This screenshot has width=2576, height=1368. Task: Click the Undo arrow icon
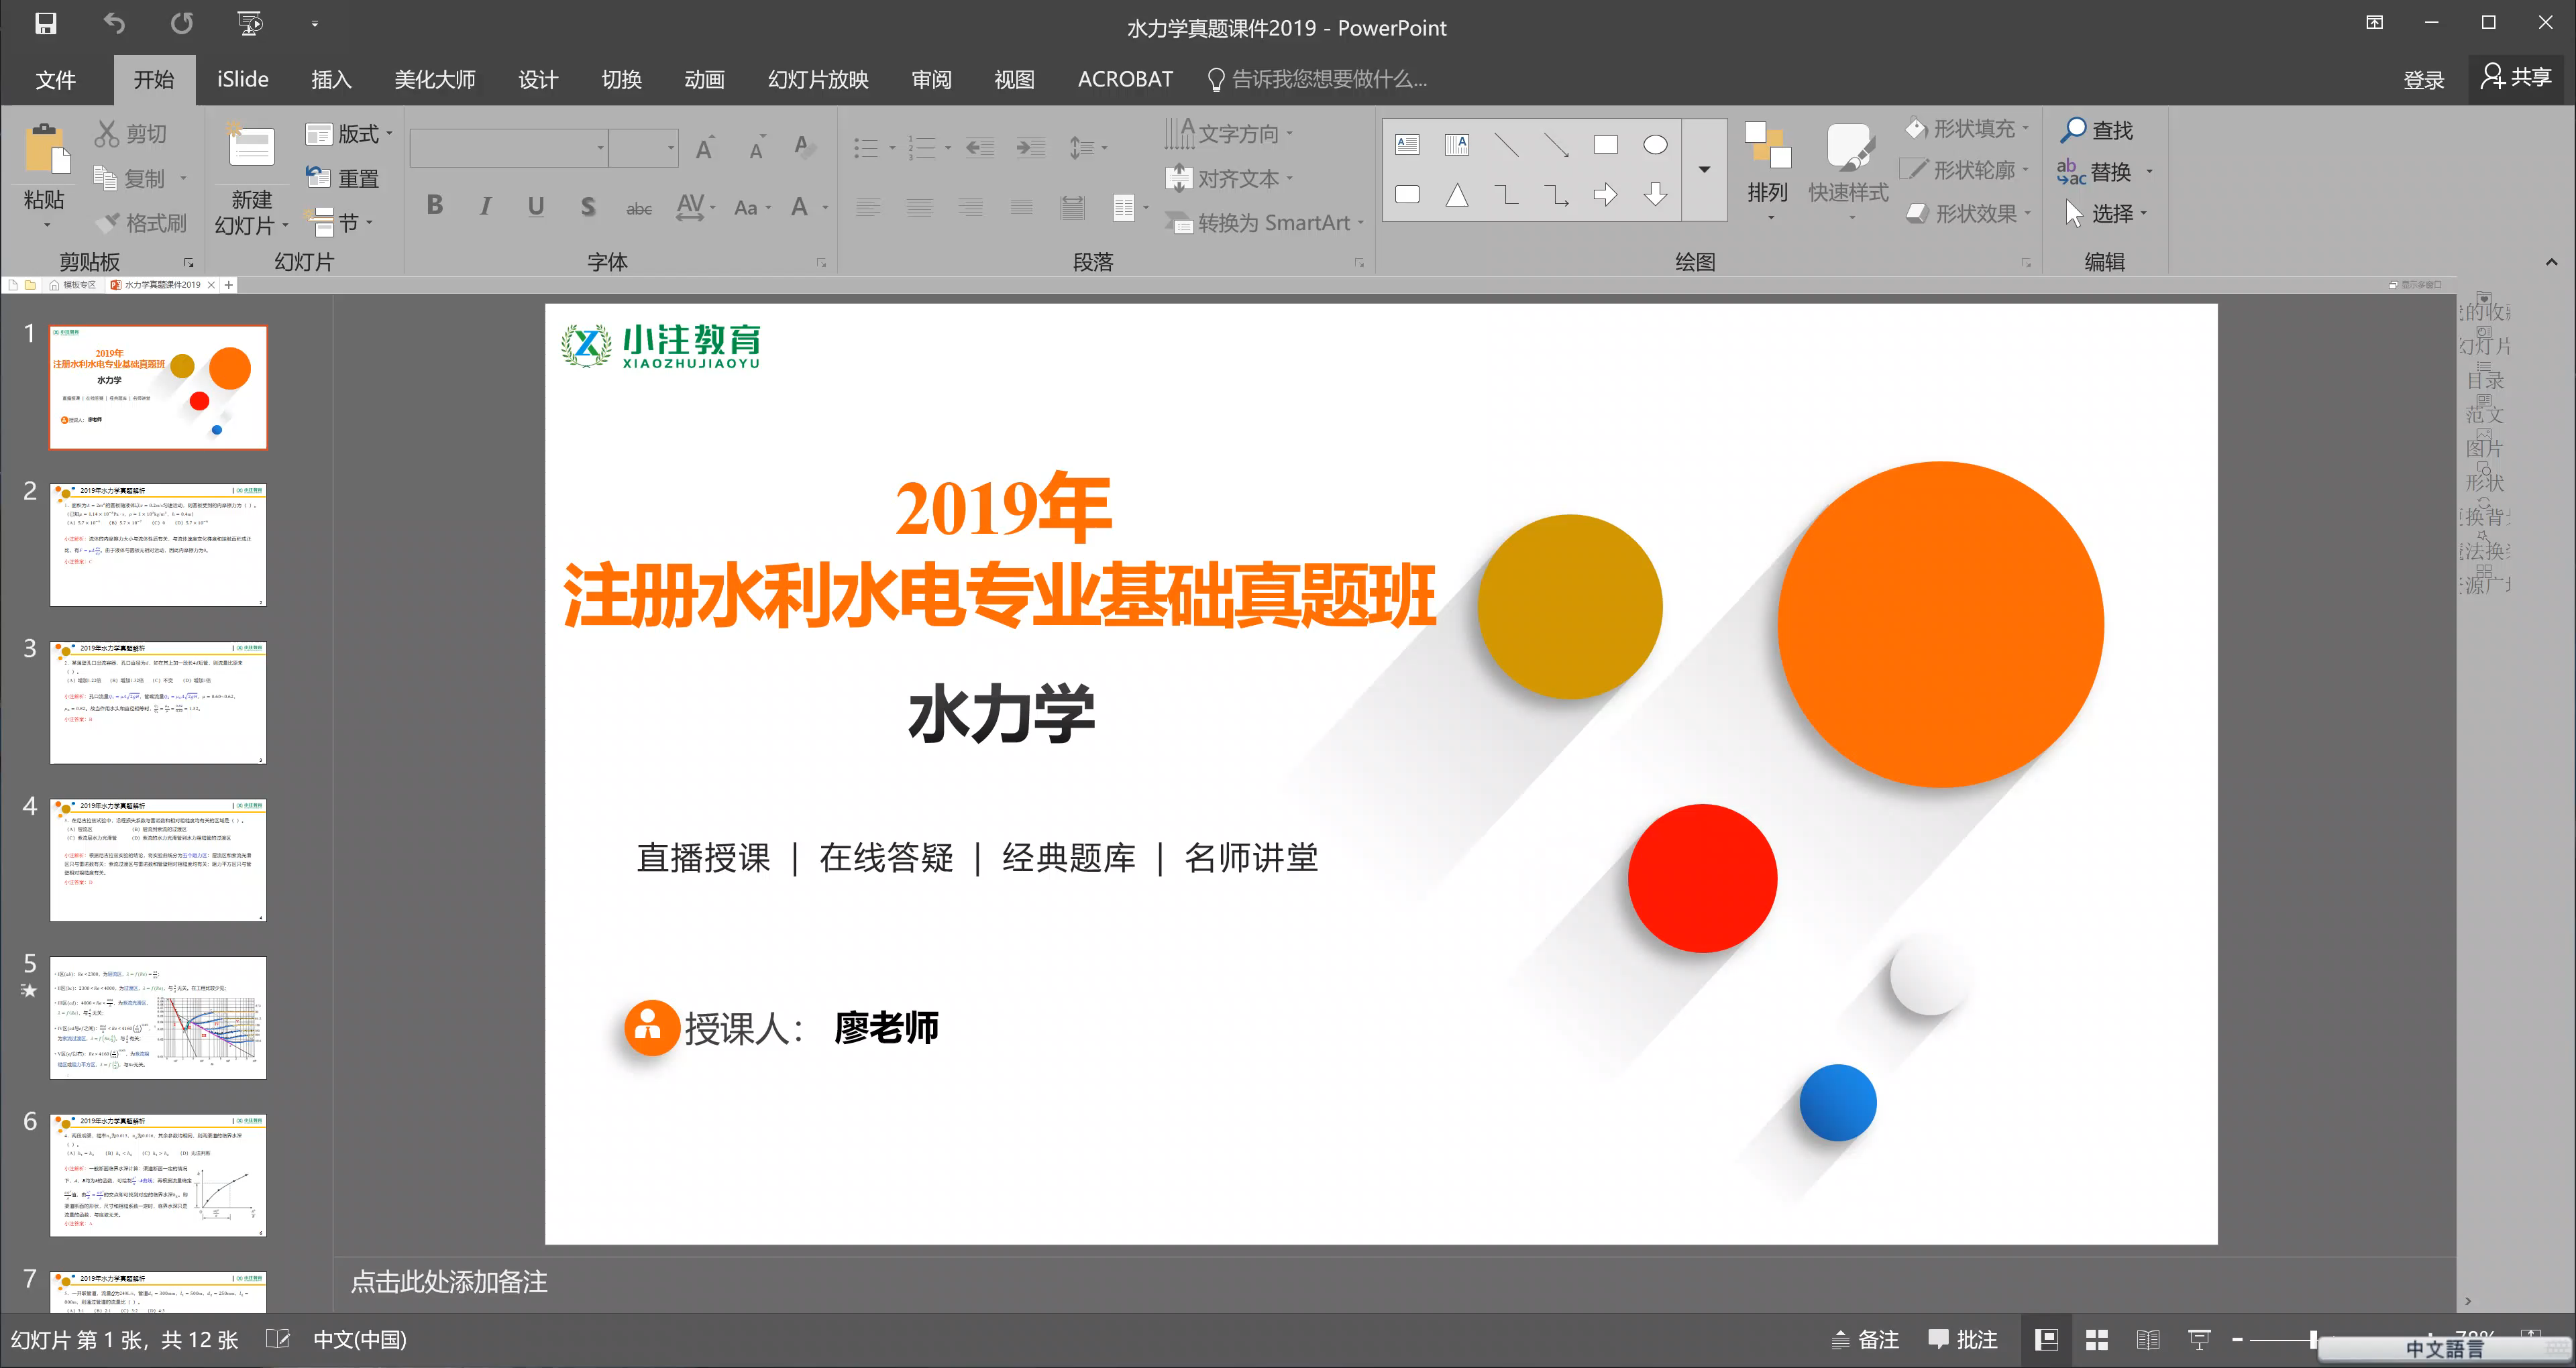point(114,23)
